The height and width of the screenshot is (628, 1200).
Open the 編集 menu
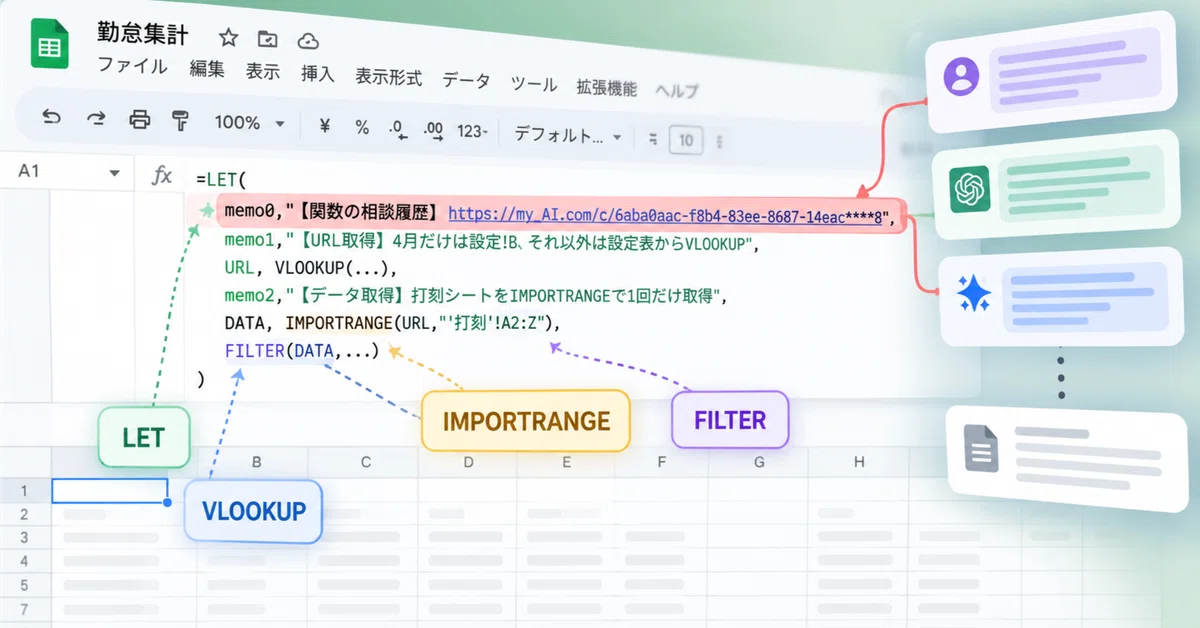tap(207, 69)
